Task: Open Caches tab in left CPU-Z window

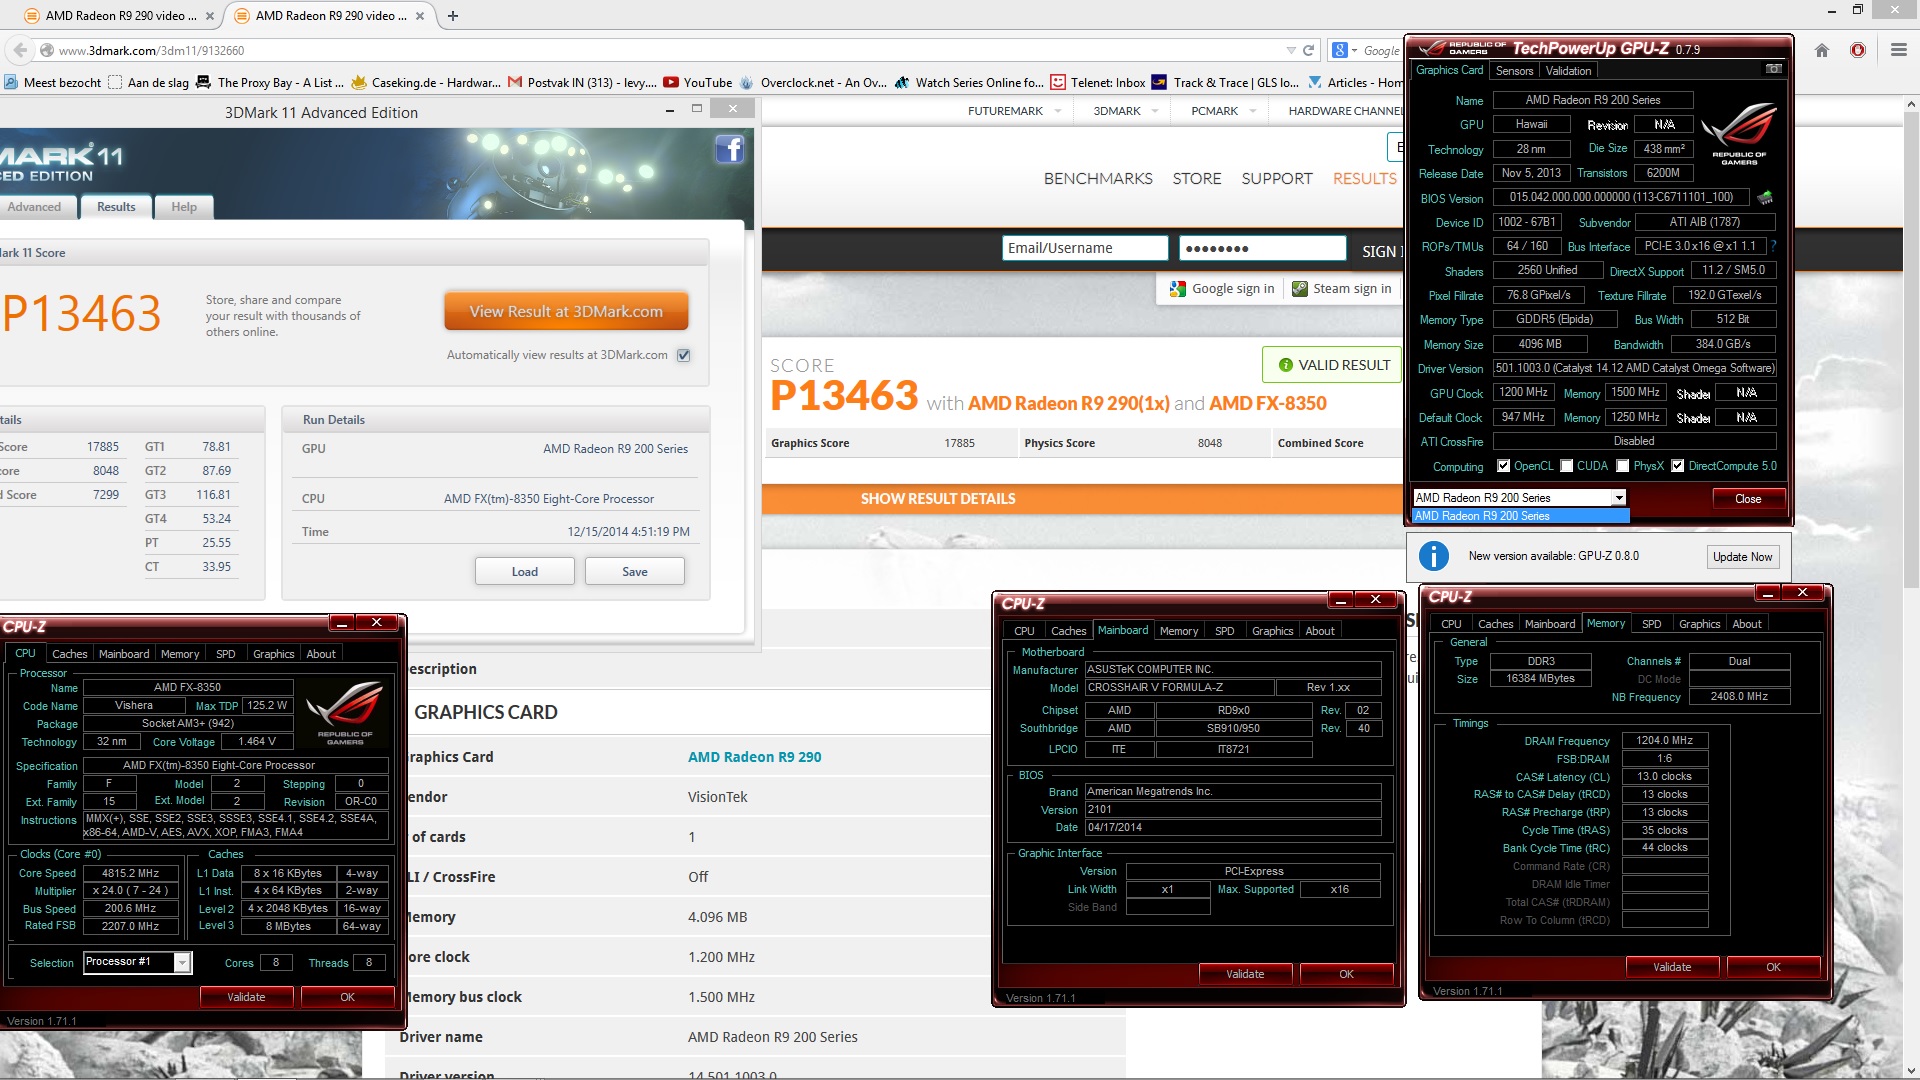Action: [70, 654]
